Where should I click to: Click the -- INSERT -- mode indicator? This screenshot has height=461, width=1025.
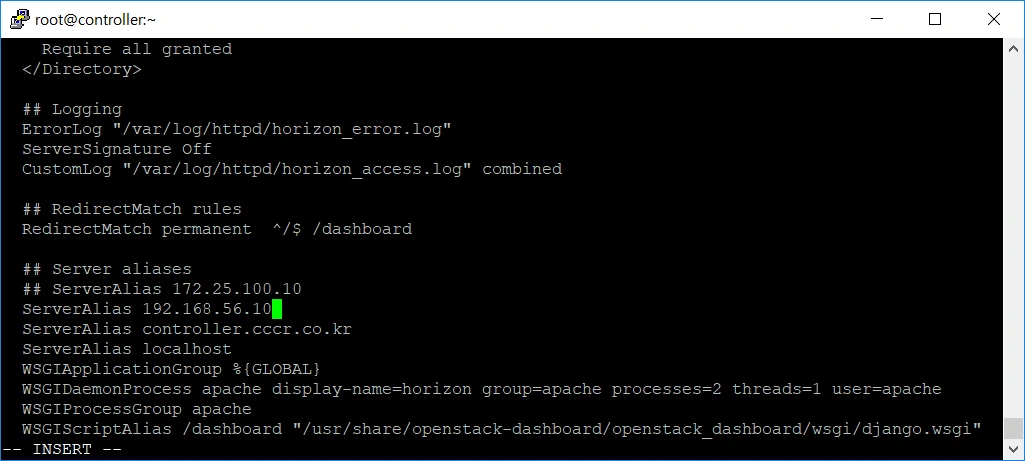pos(62,449)
